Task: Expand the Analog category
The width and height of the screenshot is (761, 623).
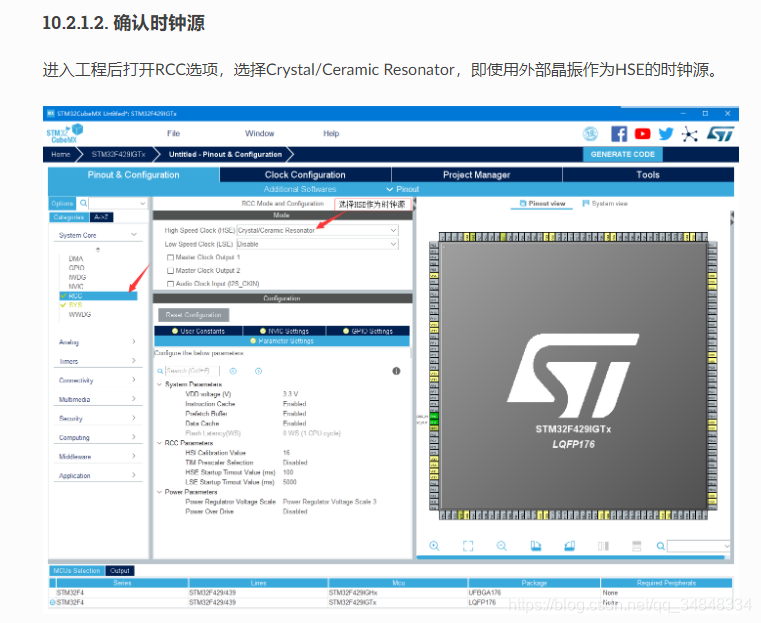Action: (x=98, y=342)
